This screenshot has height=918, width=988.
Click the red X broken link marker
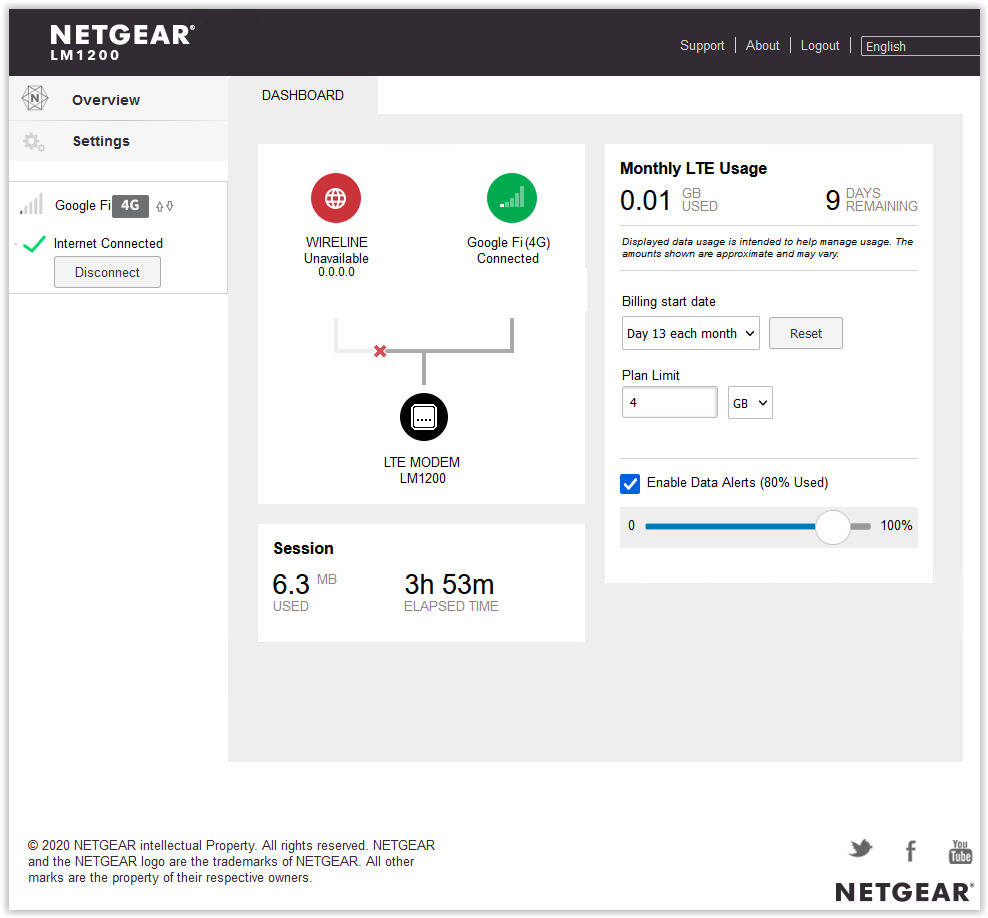coord(380,351)
